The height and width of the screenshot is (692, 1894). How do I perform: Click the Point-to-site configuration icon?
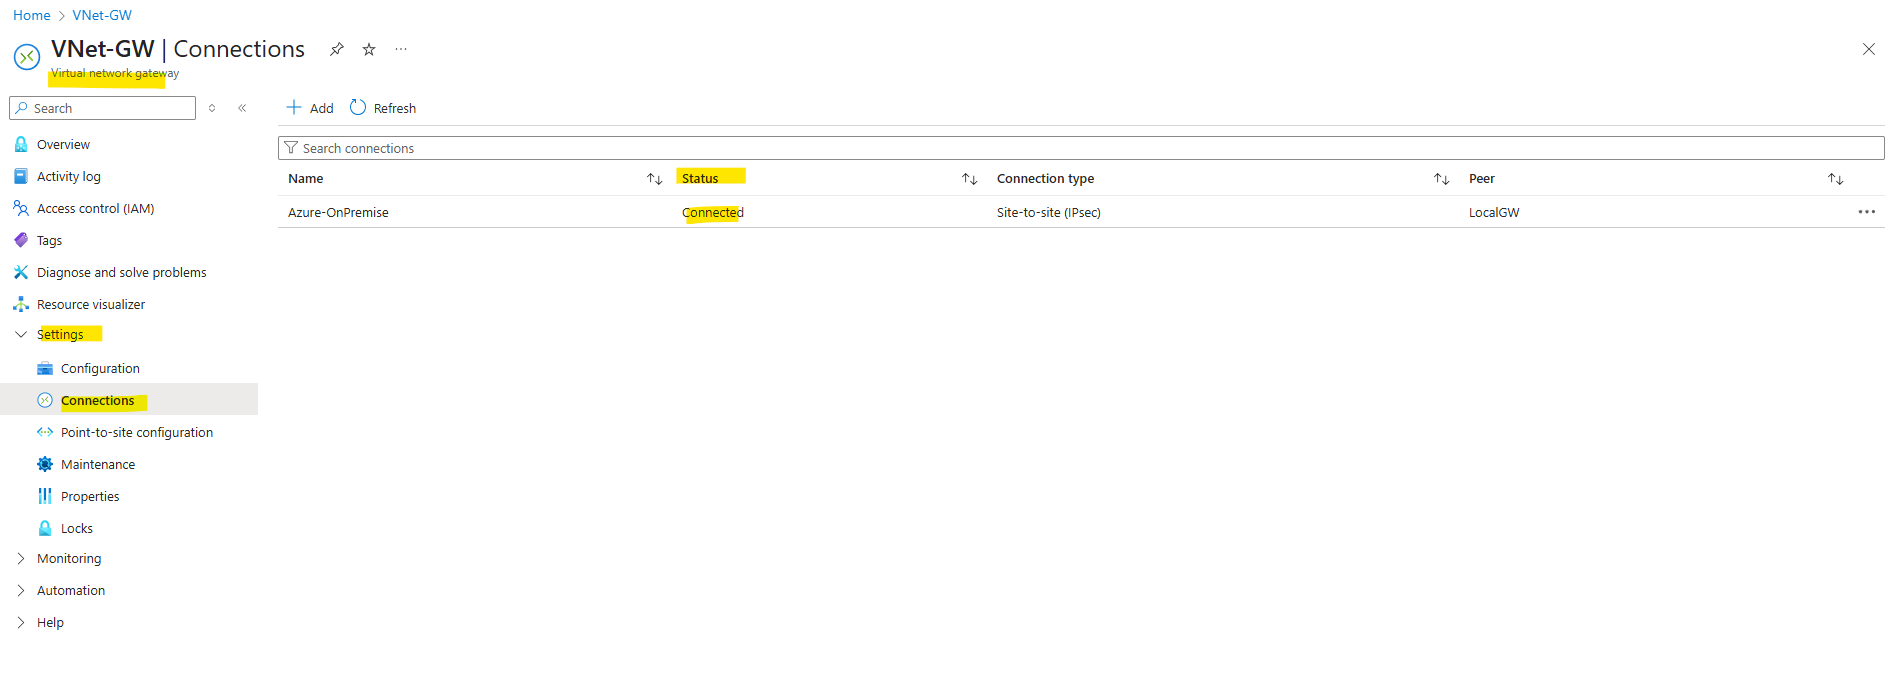(x=45, y=432)
